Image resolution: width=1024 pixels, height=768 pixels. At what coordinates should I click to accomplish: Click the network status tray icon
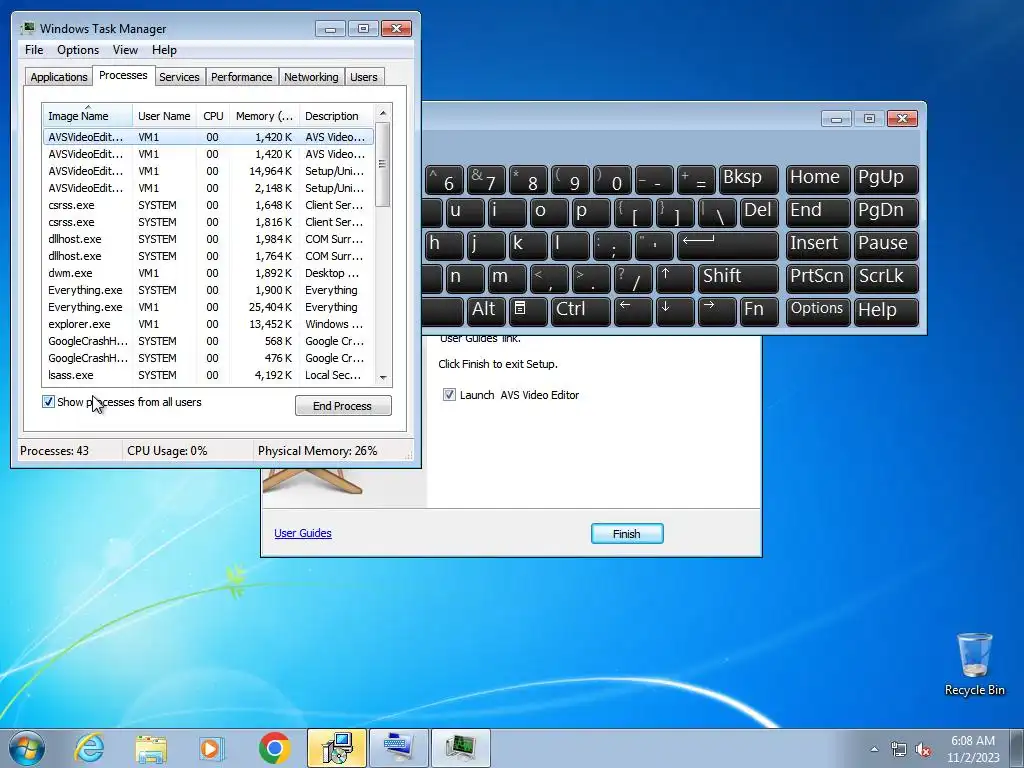pos(899,749)
